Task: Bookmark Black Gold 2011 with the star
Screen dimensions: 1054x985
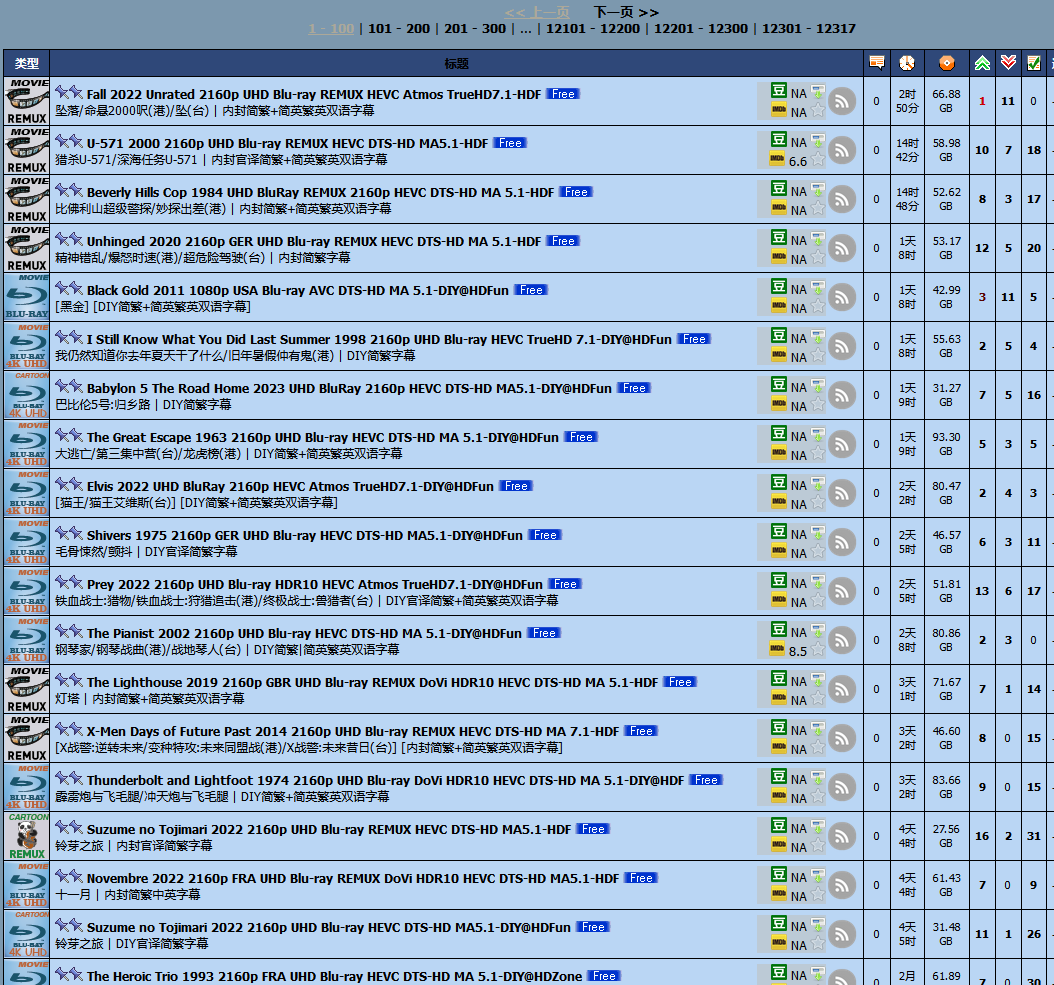Action: tap(817, 307)
